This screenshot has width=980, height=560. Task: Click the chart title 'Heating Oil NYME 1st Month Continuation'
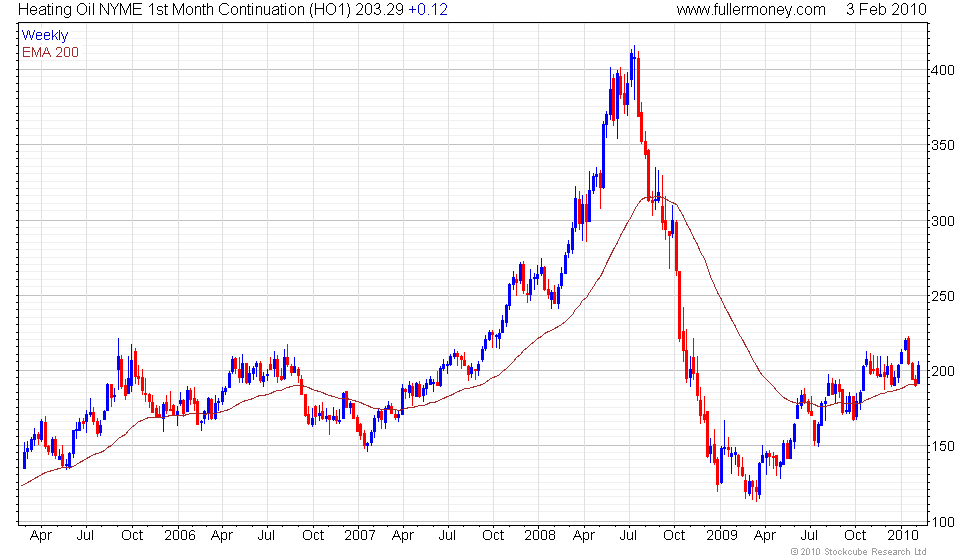pos(161,10)
